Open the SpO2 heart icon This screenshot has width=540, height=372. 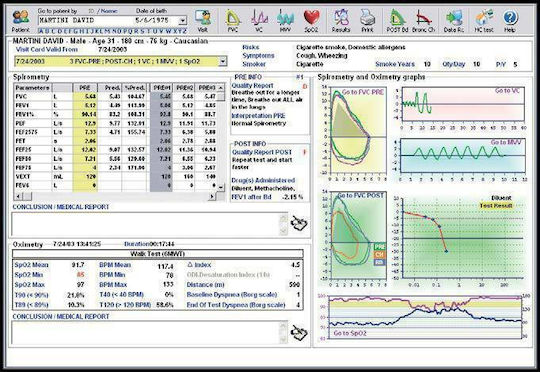pos(311,21)
